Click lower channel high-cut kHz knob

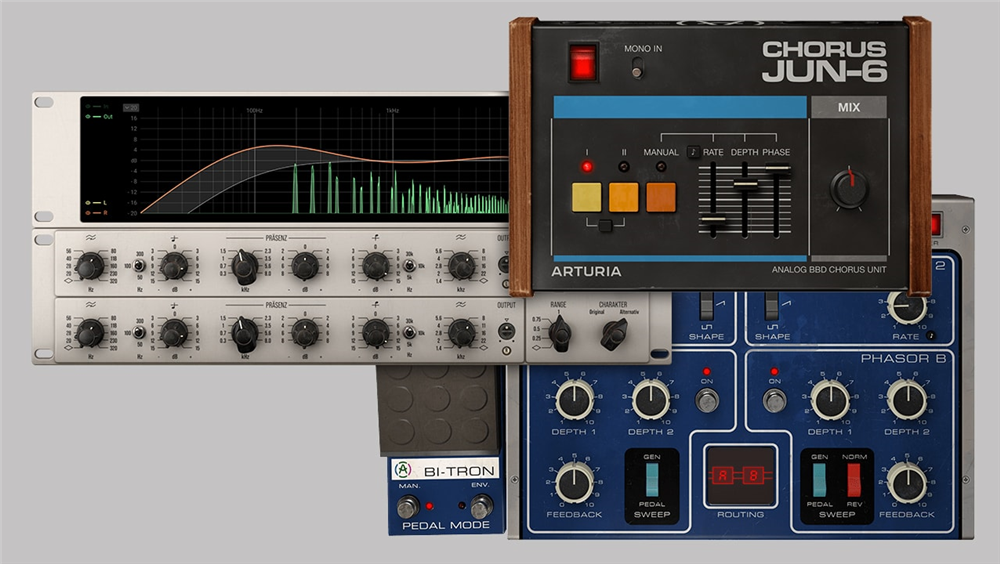[x=462, y=333]
